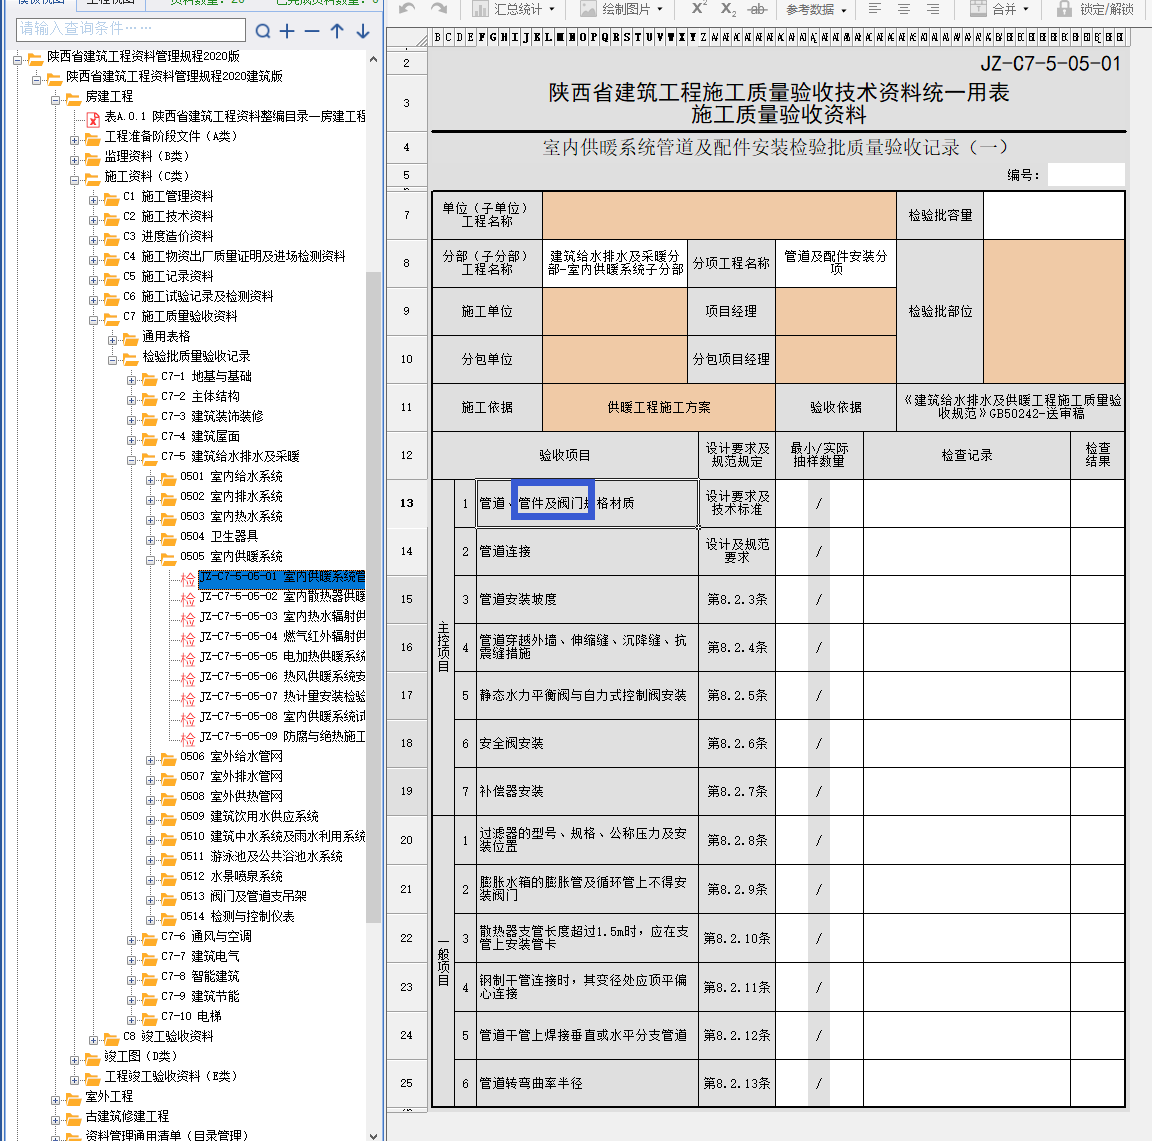
Task: Expand the 工程准备阶段文件（A类） node
Action: pyautogui.click(x=75, y=140)
